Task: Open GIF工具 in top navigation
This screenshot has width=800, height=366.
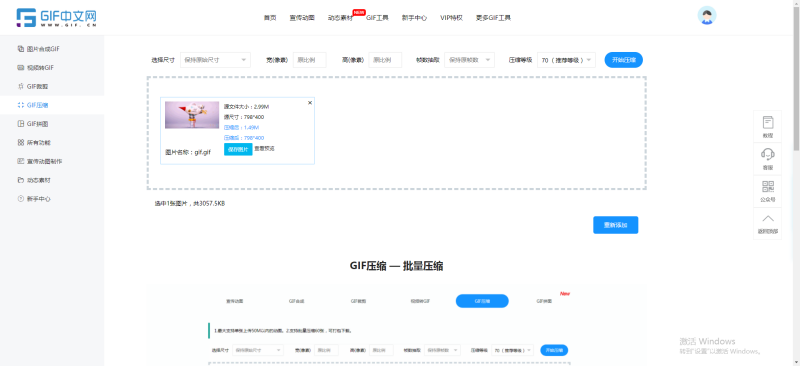Action: click(377, 18)
